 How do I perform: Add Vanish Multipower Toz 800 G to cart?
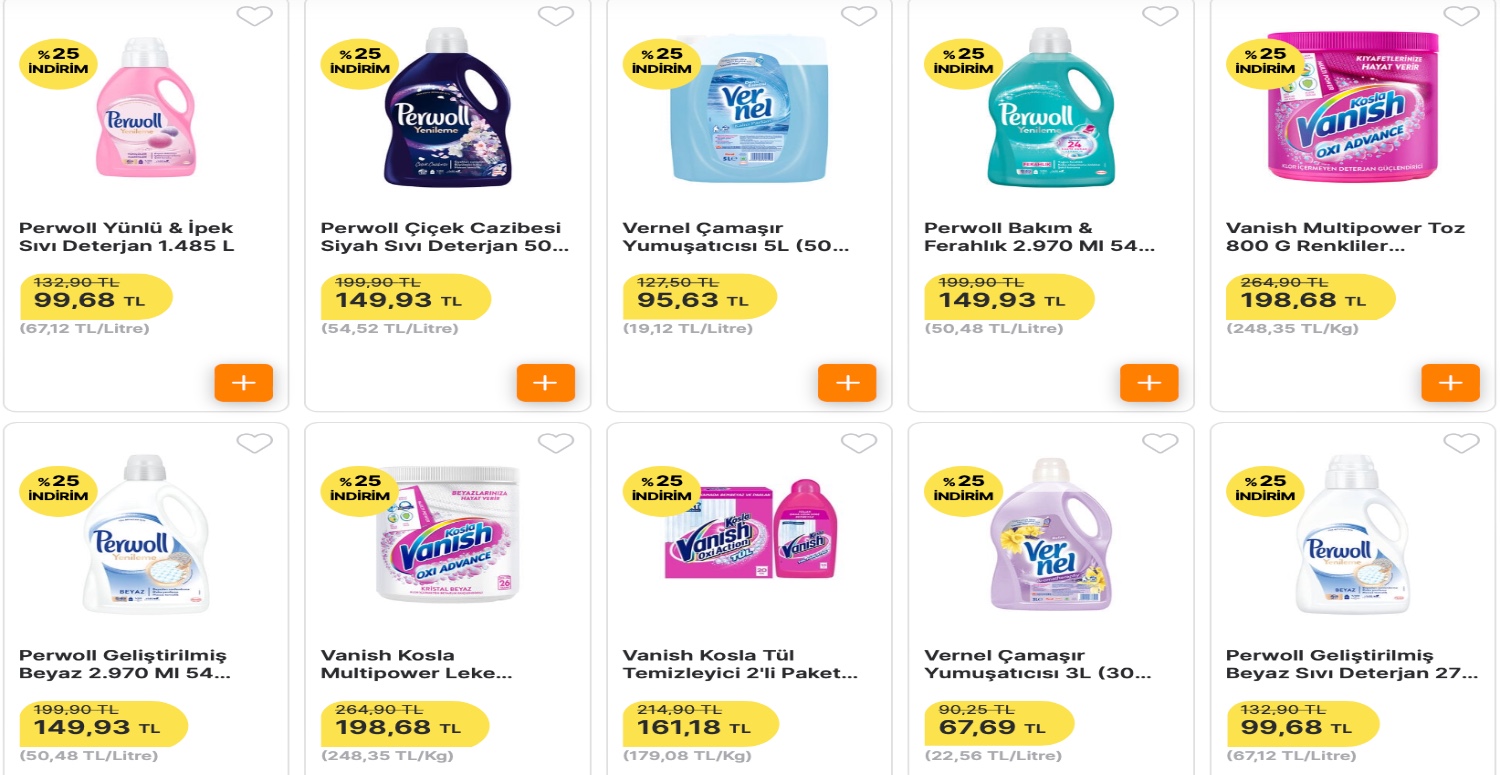click(1450, 383)
